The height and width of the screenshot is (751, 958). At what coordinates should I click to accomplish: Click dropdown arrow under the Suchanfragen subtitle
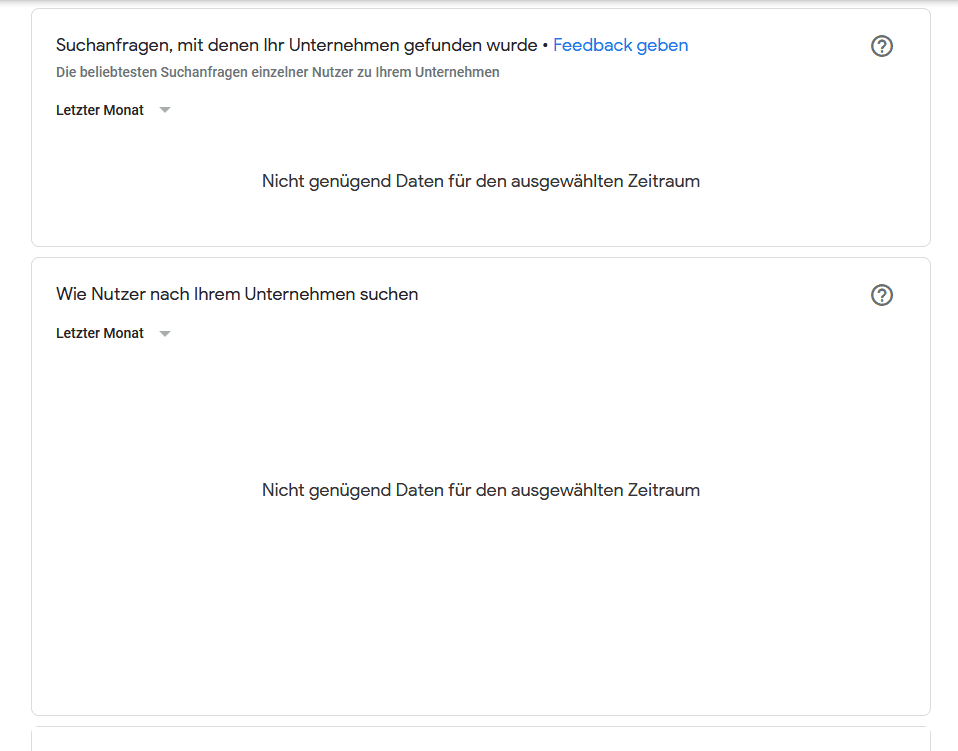(165, 110)
